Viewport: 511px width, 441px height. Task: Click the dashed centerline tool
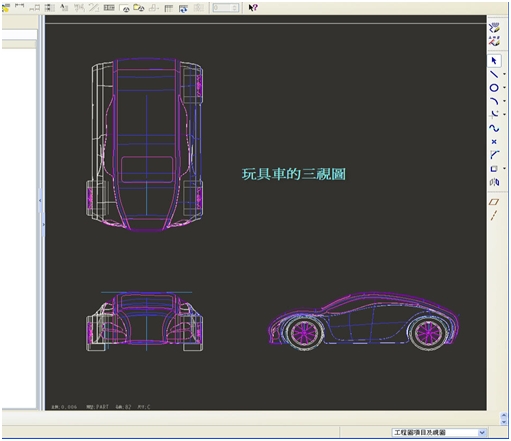tap(494, 215)
